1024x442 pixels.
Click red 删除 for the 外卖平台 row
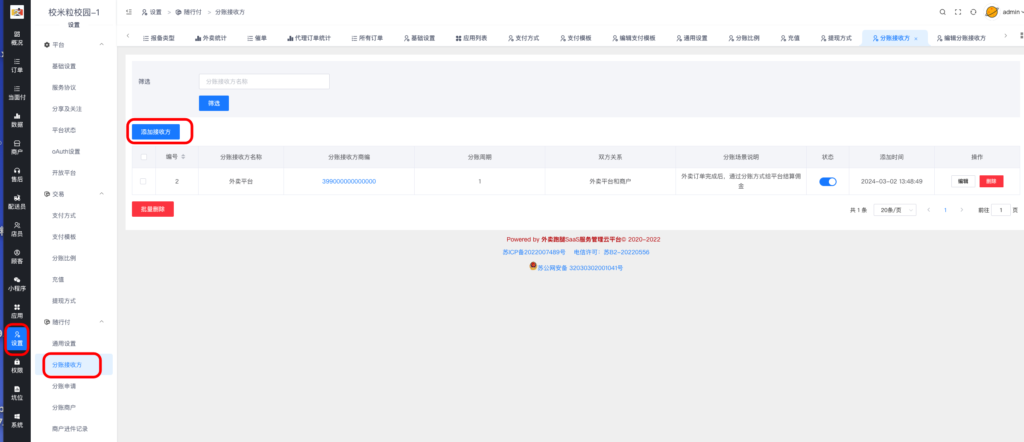[x=991, y=182]
